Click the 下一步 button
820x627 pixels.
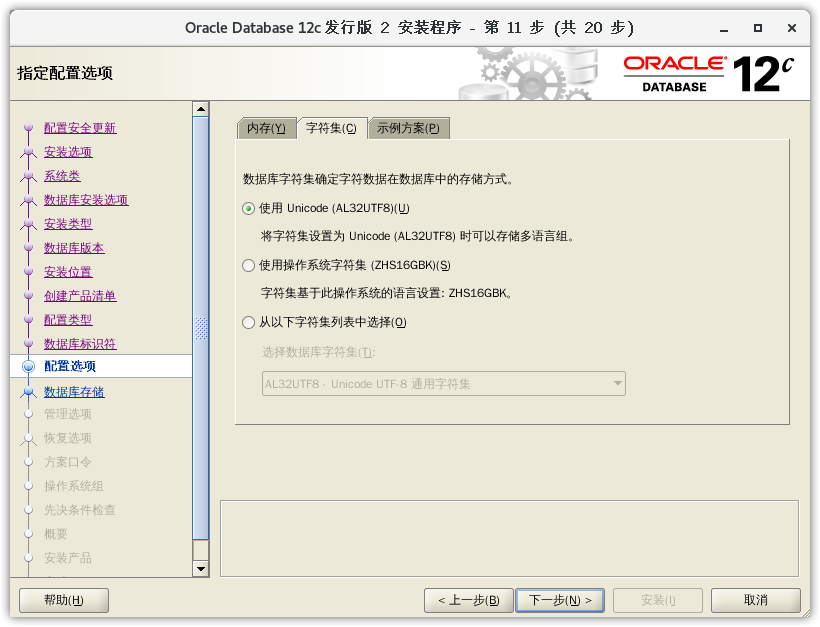pyautogui.click(x=560, y=600)
